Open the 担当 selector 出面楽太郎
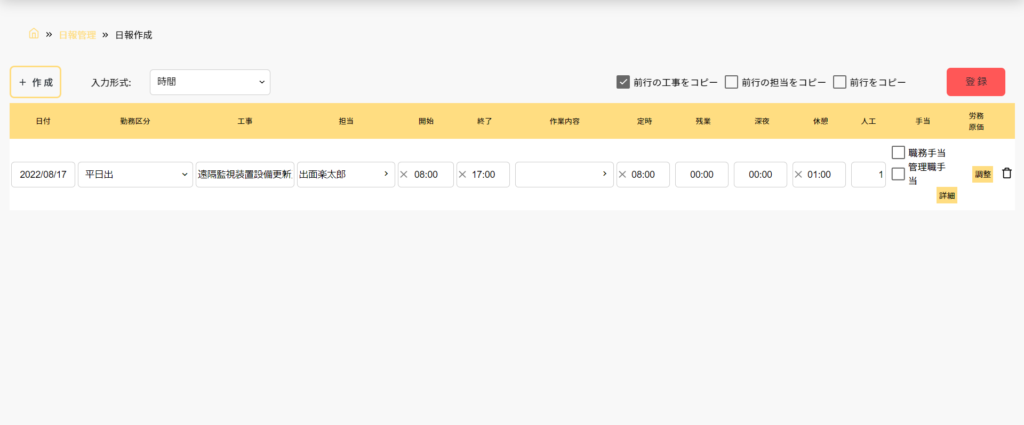Screen dimensions: 1024x425 coord(346,174)
